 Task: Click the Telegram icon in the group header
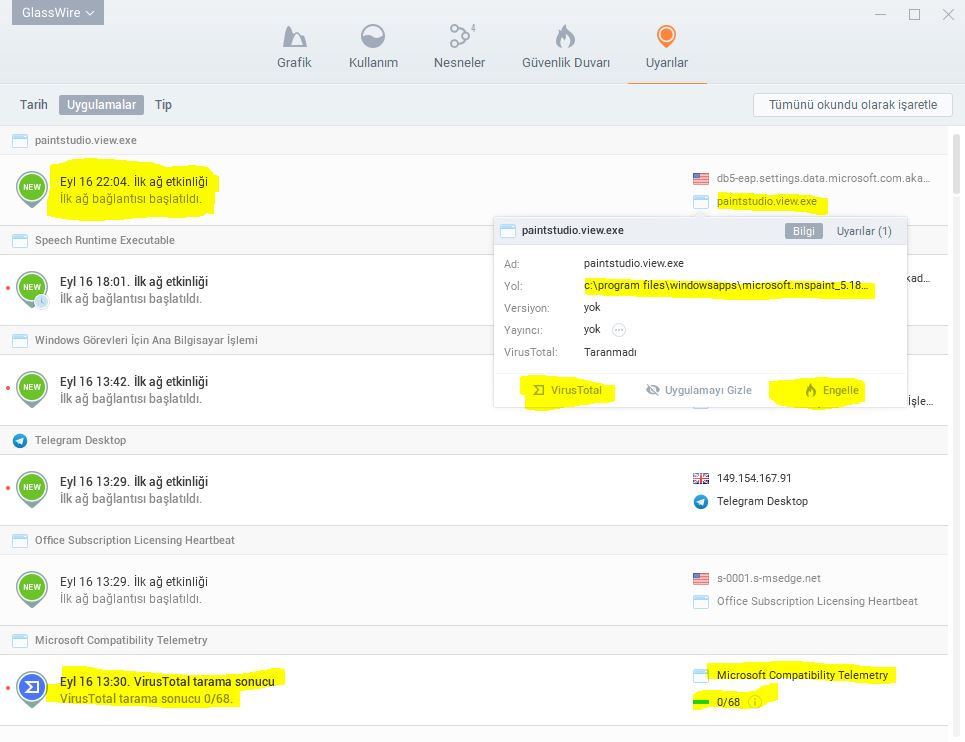[x=20, y=441]
